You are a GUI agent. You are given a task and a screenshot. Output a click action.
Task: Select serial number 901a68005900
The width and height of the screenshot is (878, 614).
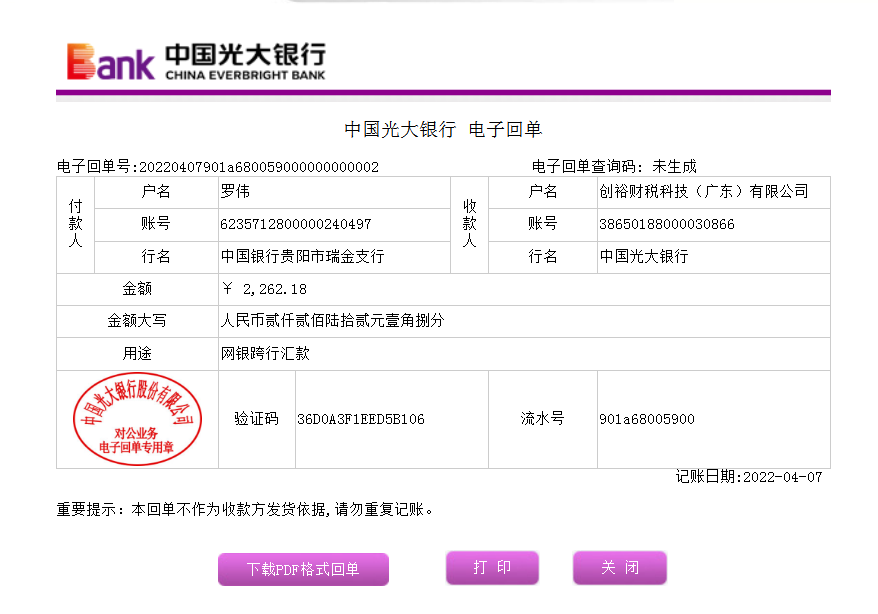tap(647, 419)
